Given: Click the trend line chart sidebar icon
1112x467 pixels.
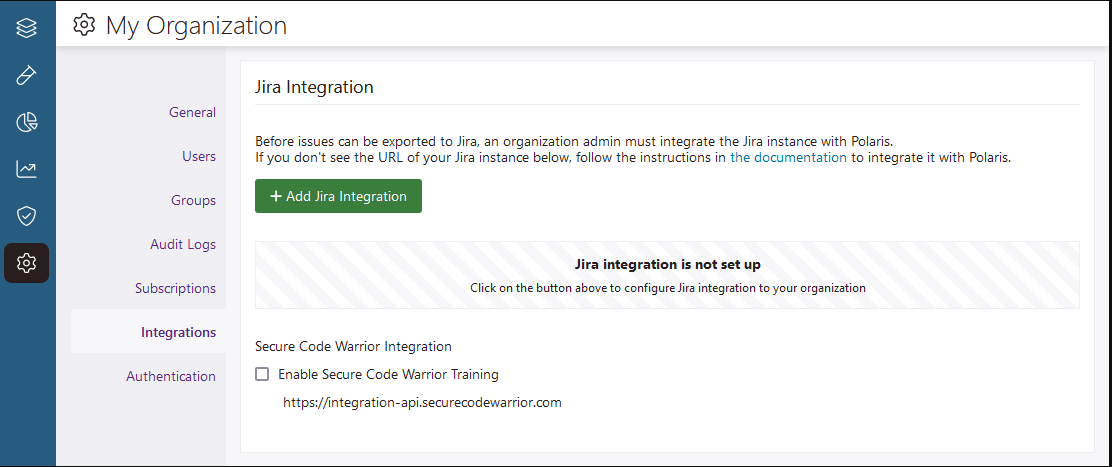Looking at the screenshot, I should coord(27,169).
